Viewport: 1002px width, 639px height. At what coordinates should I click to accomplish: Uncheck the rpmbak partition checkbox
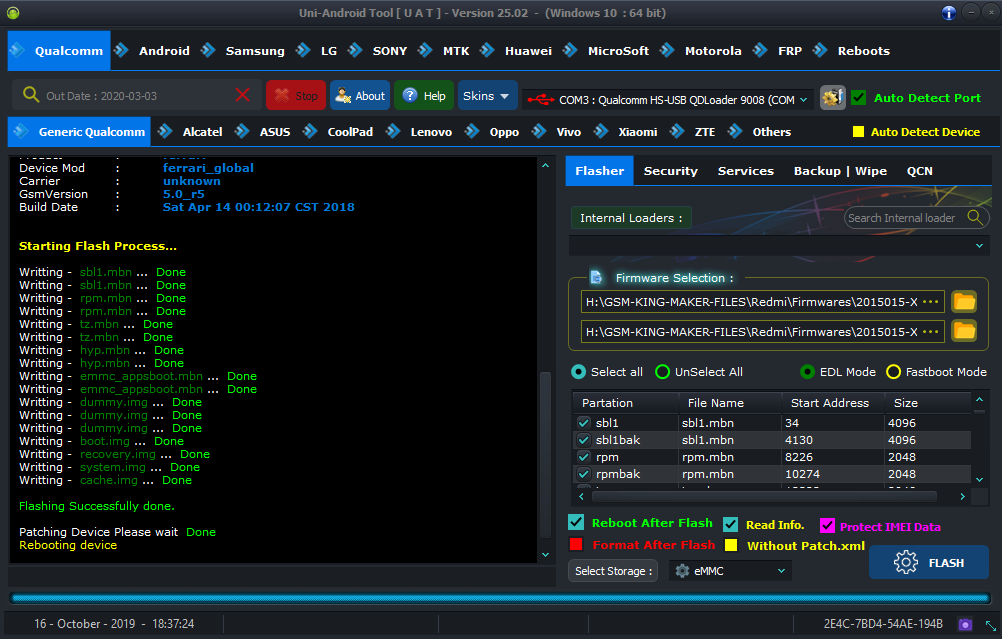tap(583, 474)
